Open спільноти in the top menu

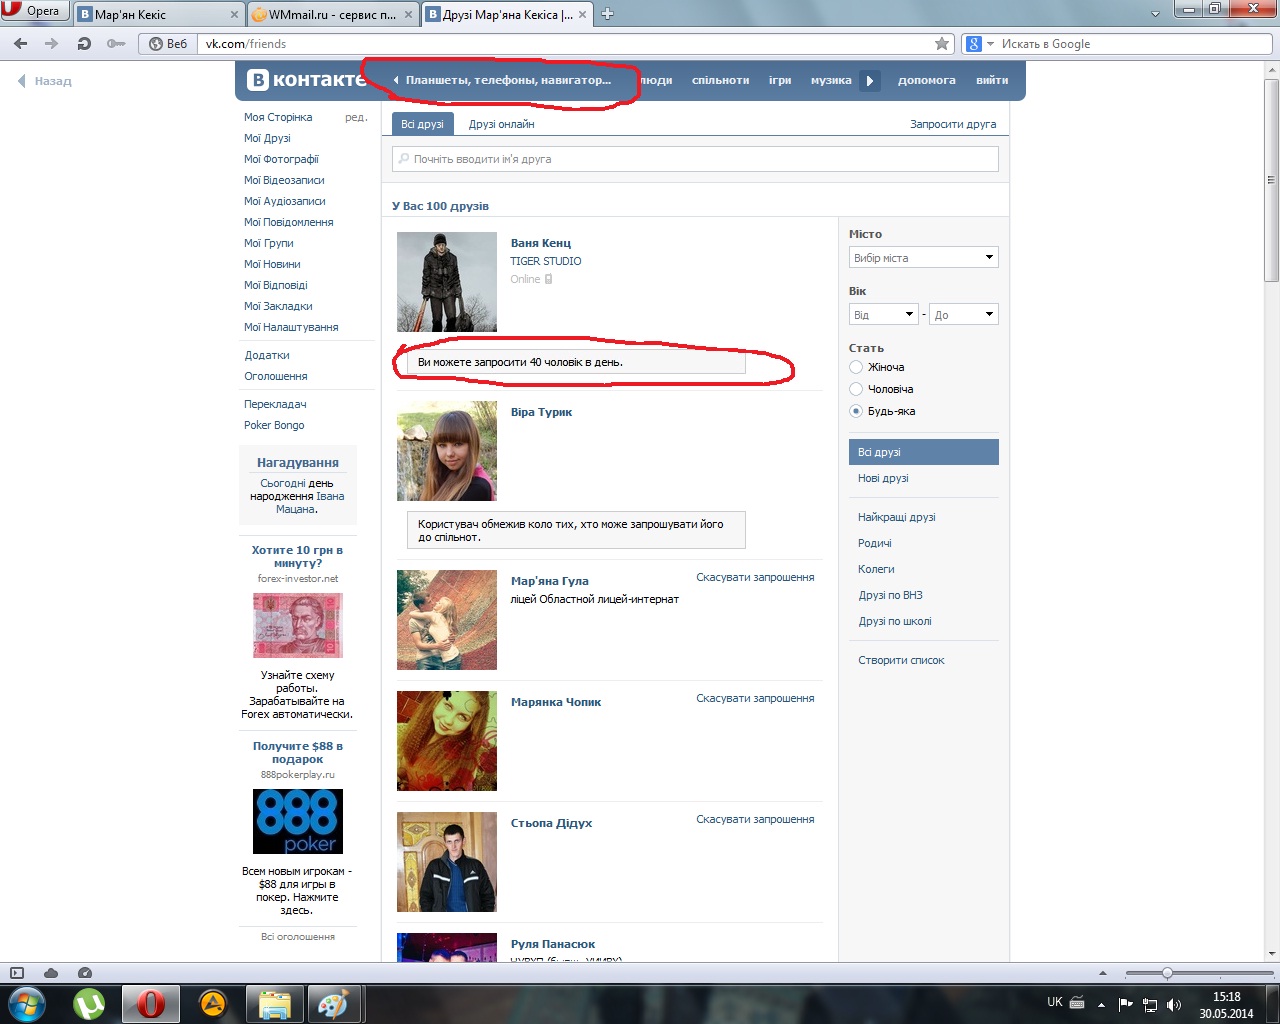[x=720, y=80]
